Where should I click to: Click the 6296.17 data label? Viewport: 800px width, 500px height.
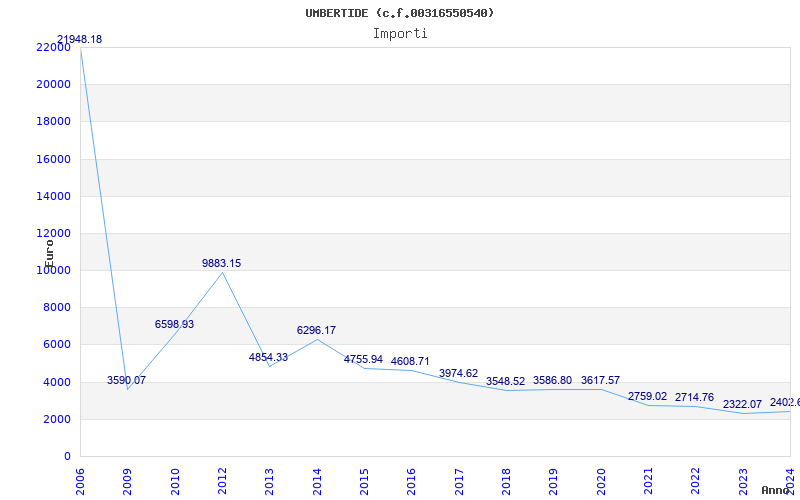tap(316, 330)
